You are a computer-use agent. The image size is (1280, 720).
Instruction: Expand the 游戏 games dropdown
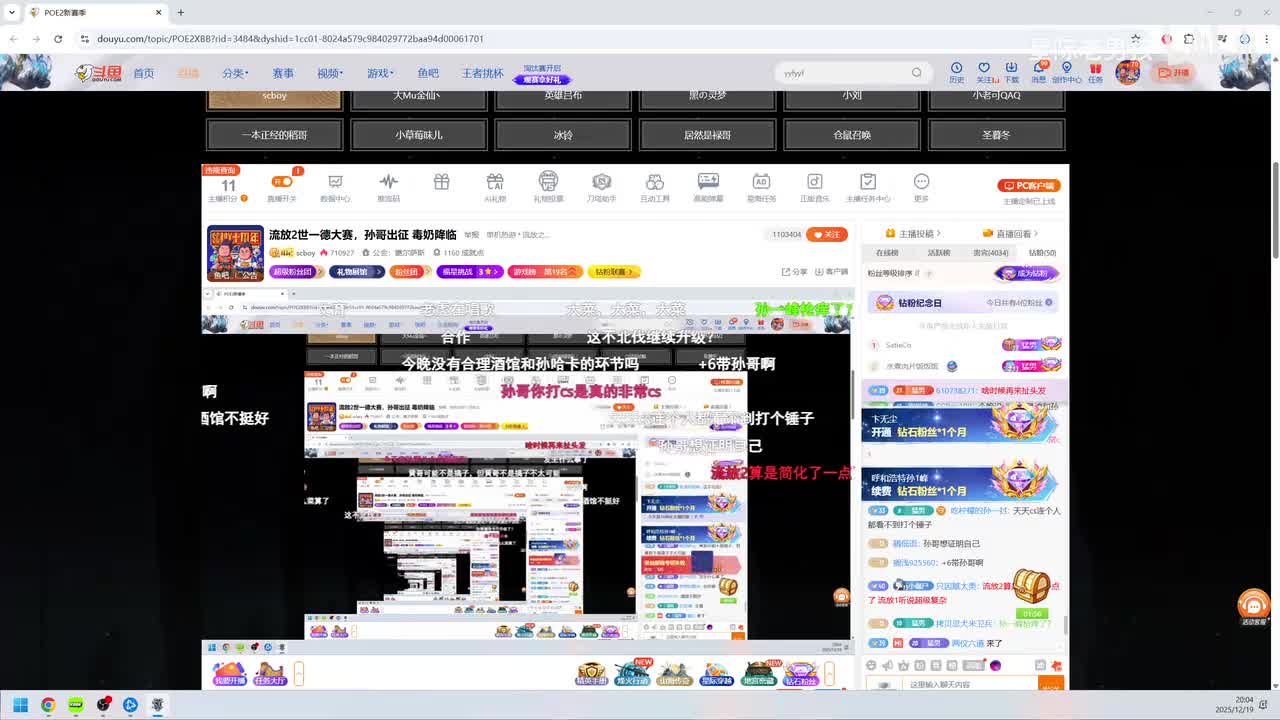coord(380,73)
